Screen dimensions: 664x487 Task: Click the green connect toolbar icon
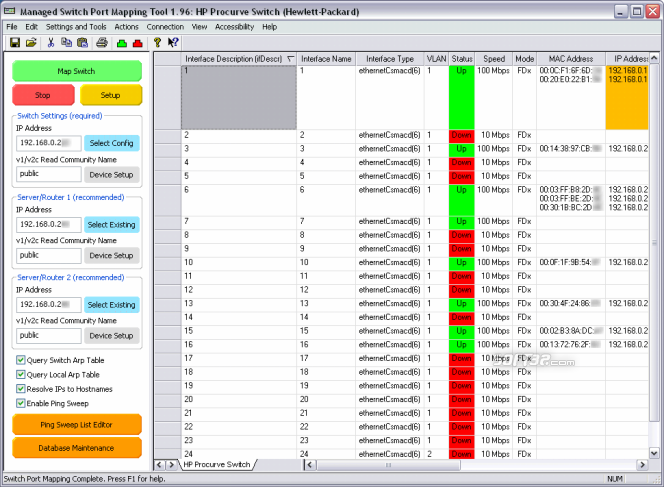[x=122, y=43]
